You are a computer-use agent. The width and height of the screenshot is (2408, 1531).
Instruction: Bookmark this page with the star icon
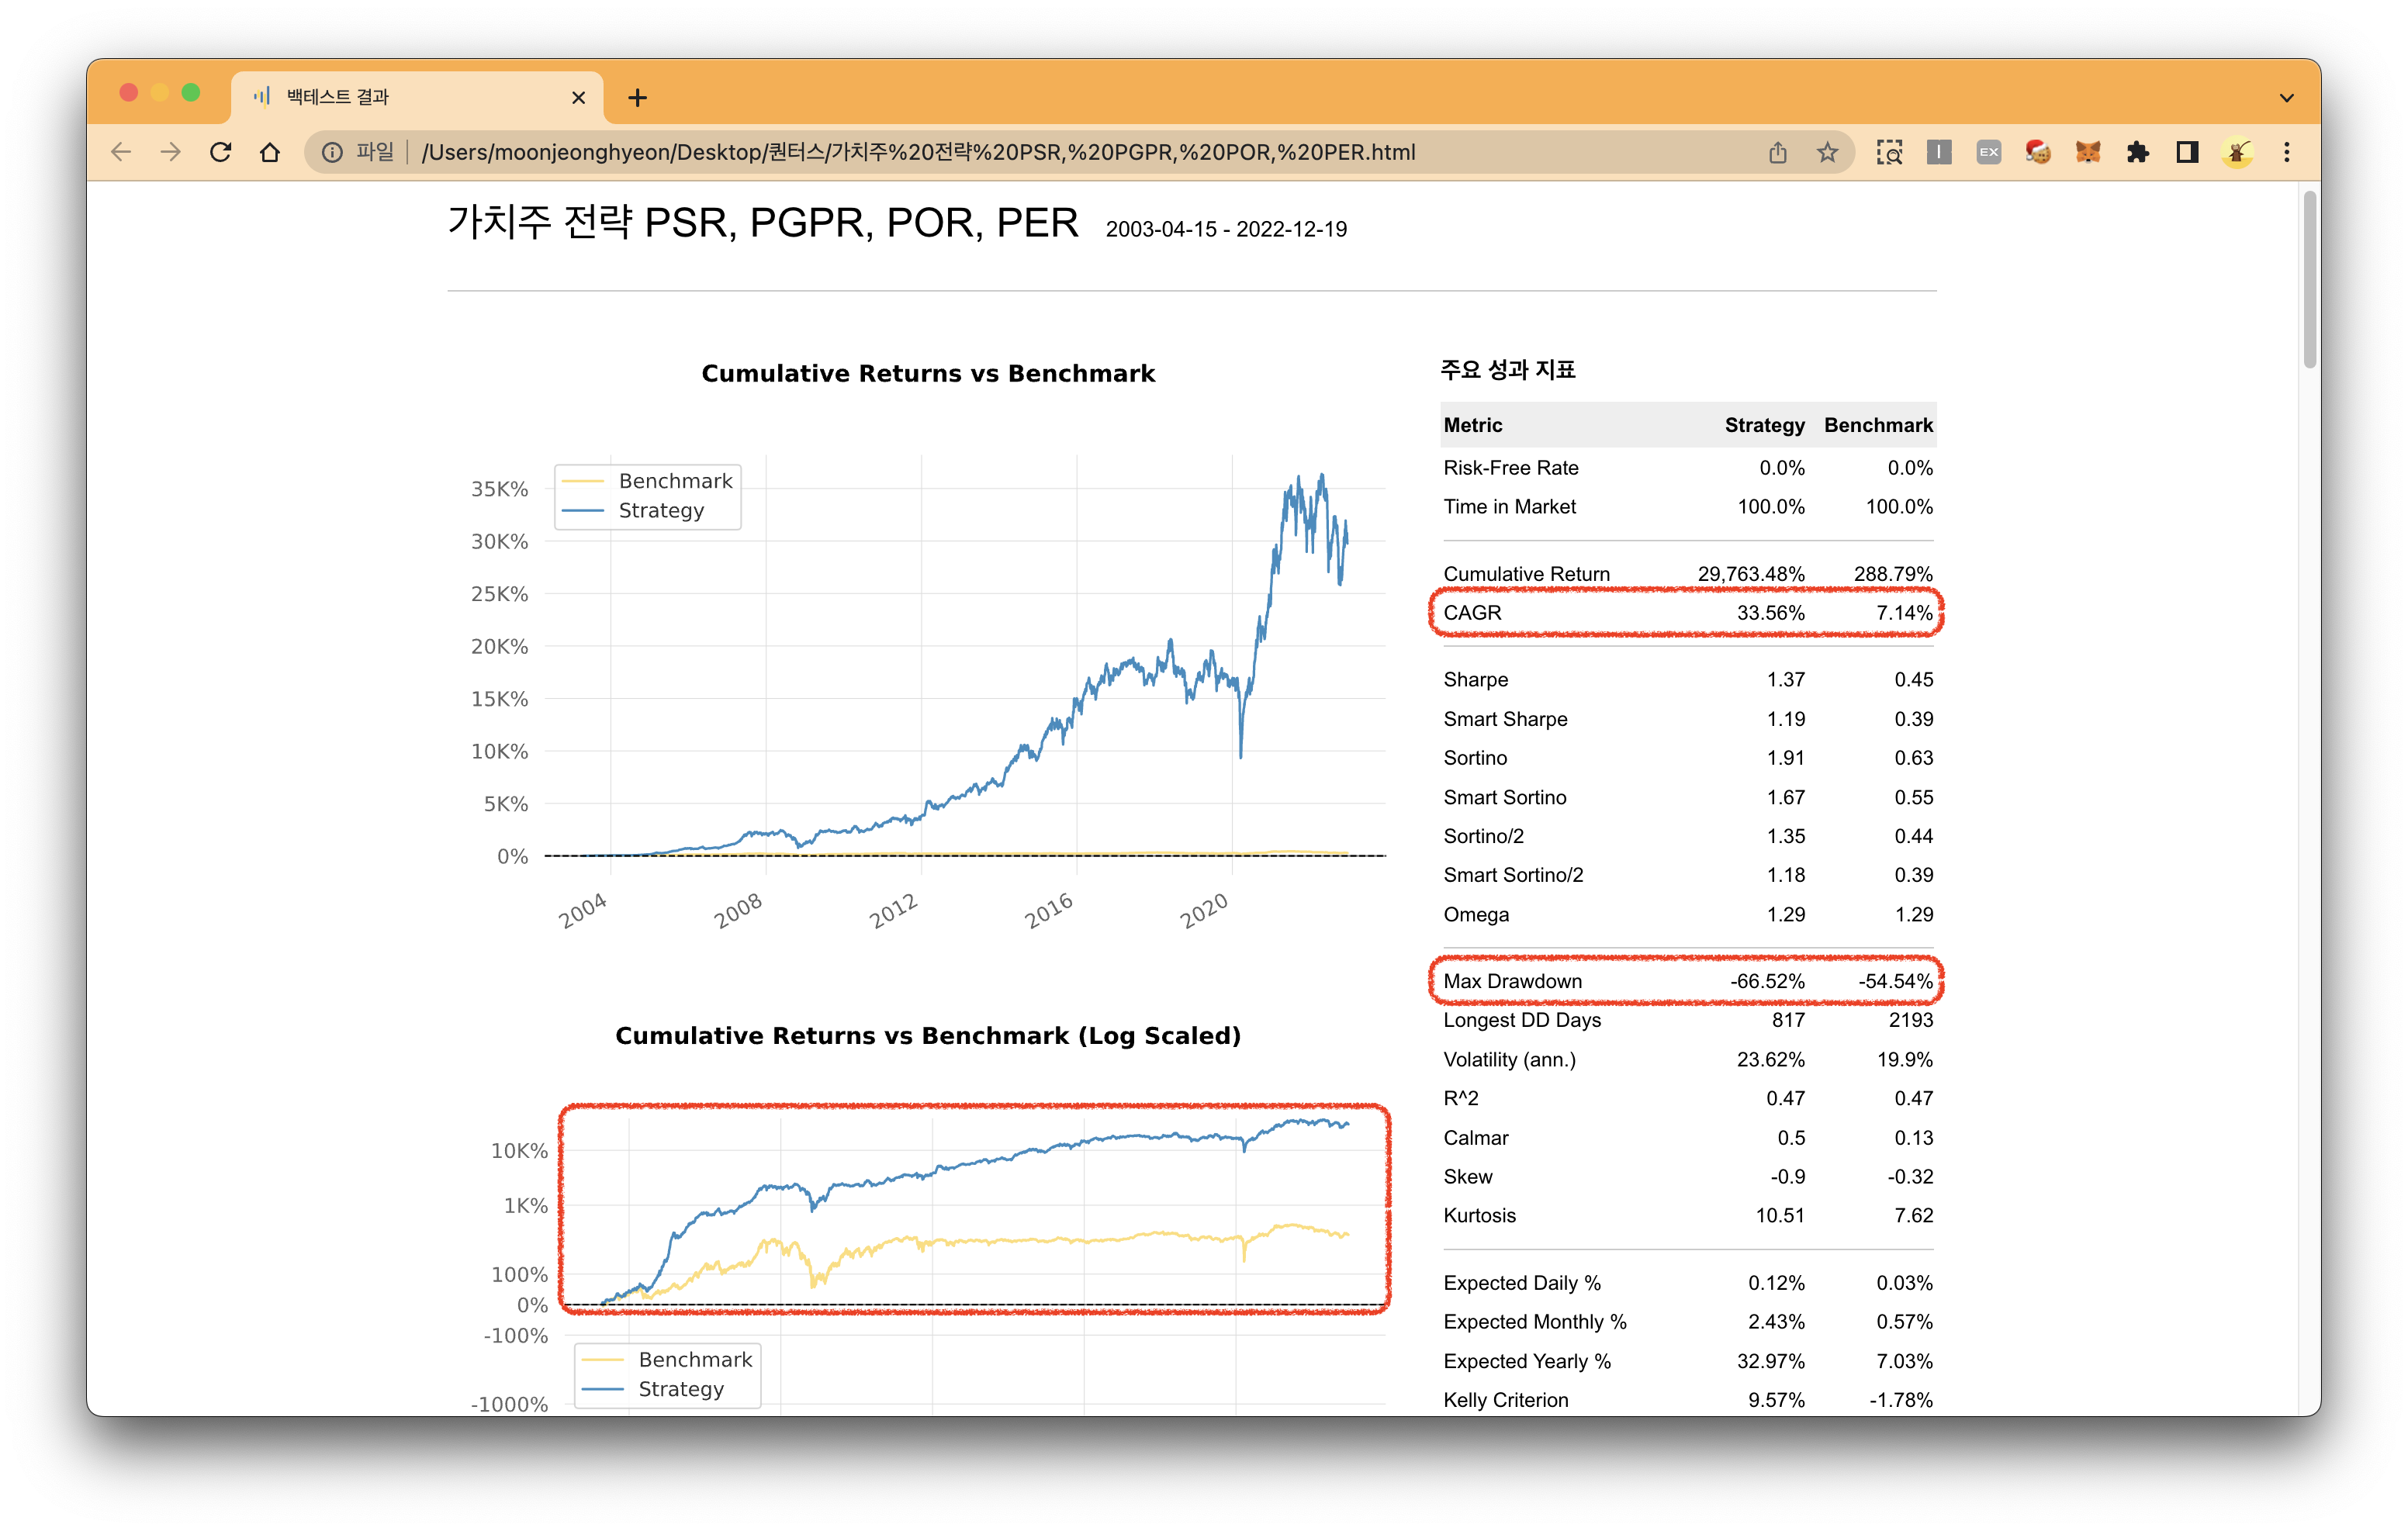point(1827,152)
